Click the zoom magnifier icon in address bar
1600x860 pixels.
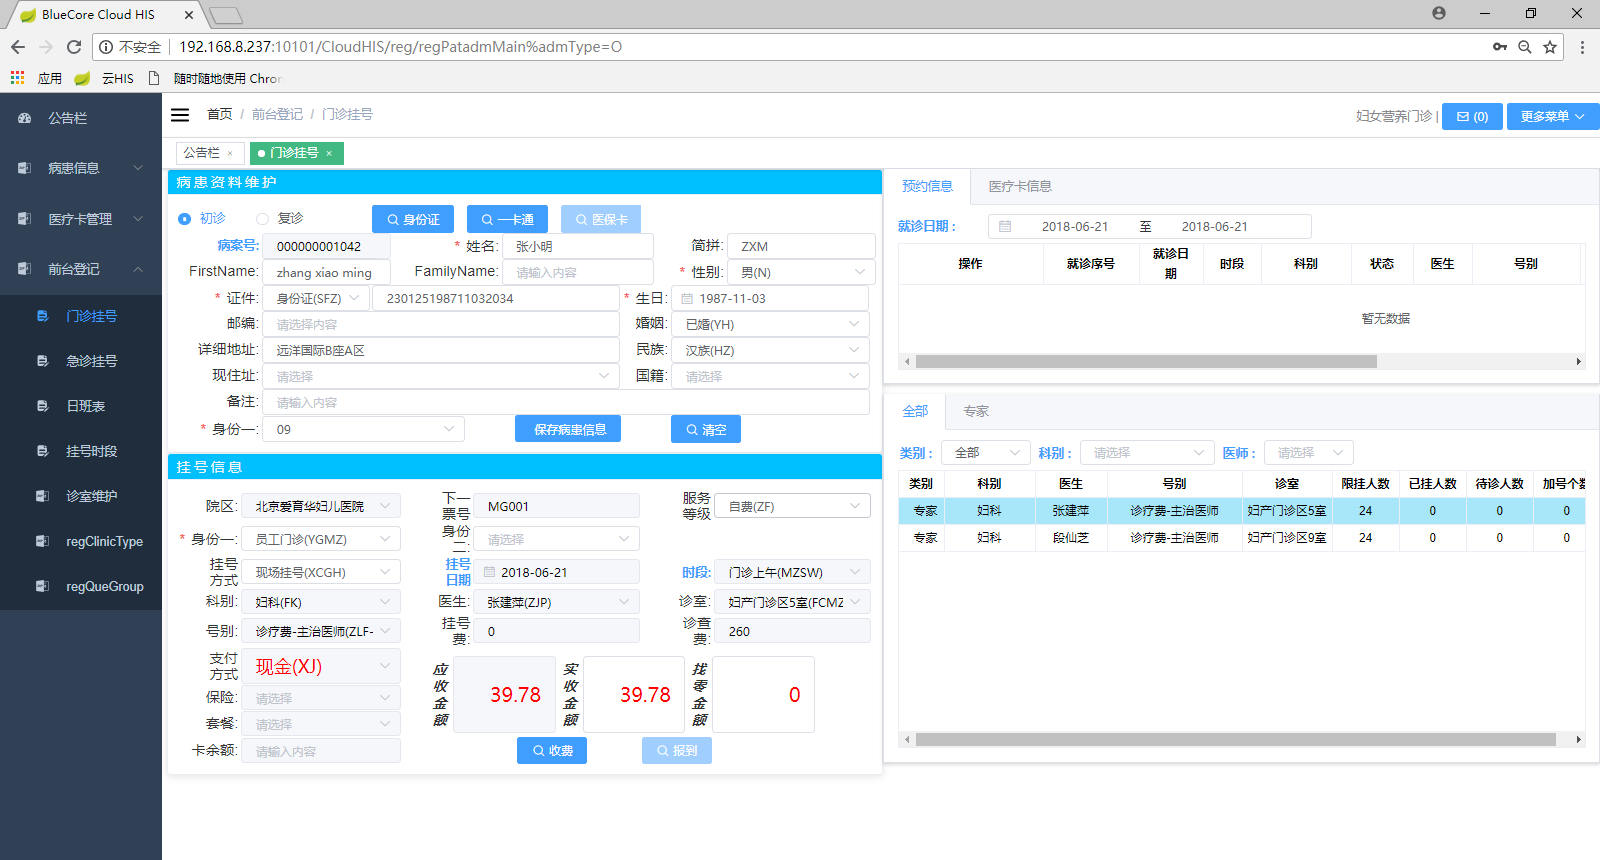[x=1525, y=47]
